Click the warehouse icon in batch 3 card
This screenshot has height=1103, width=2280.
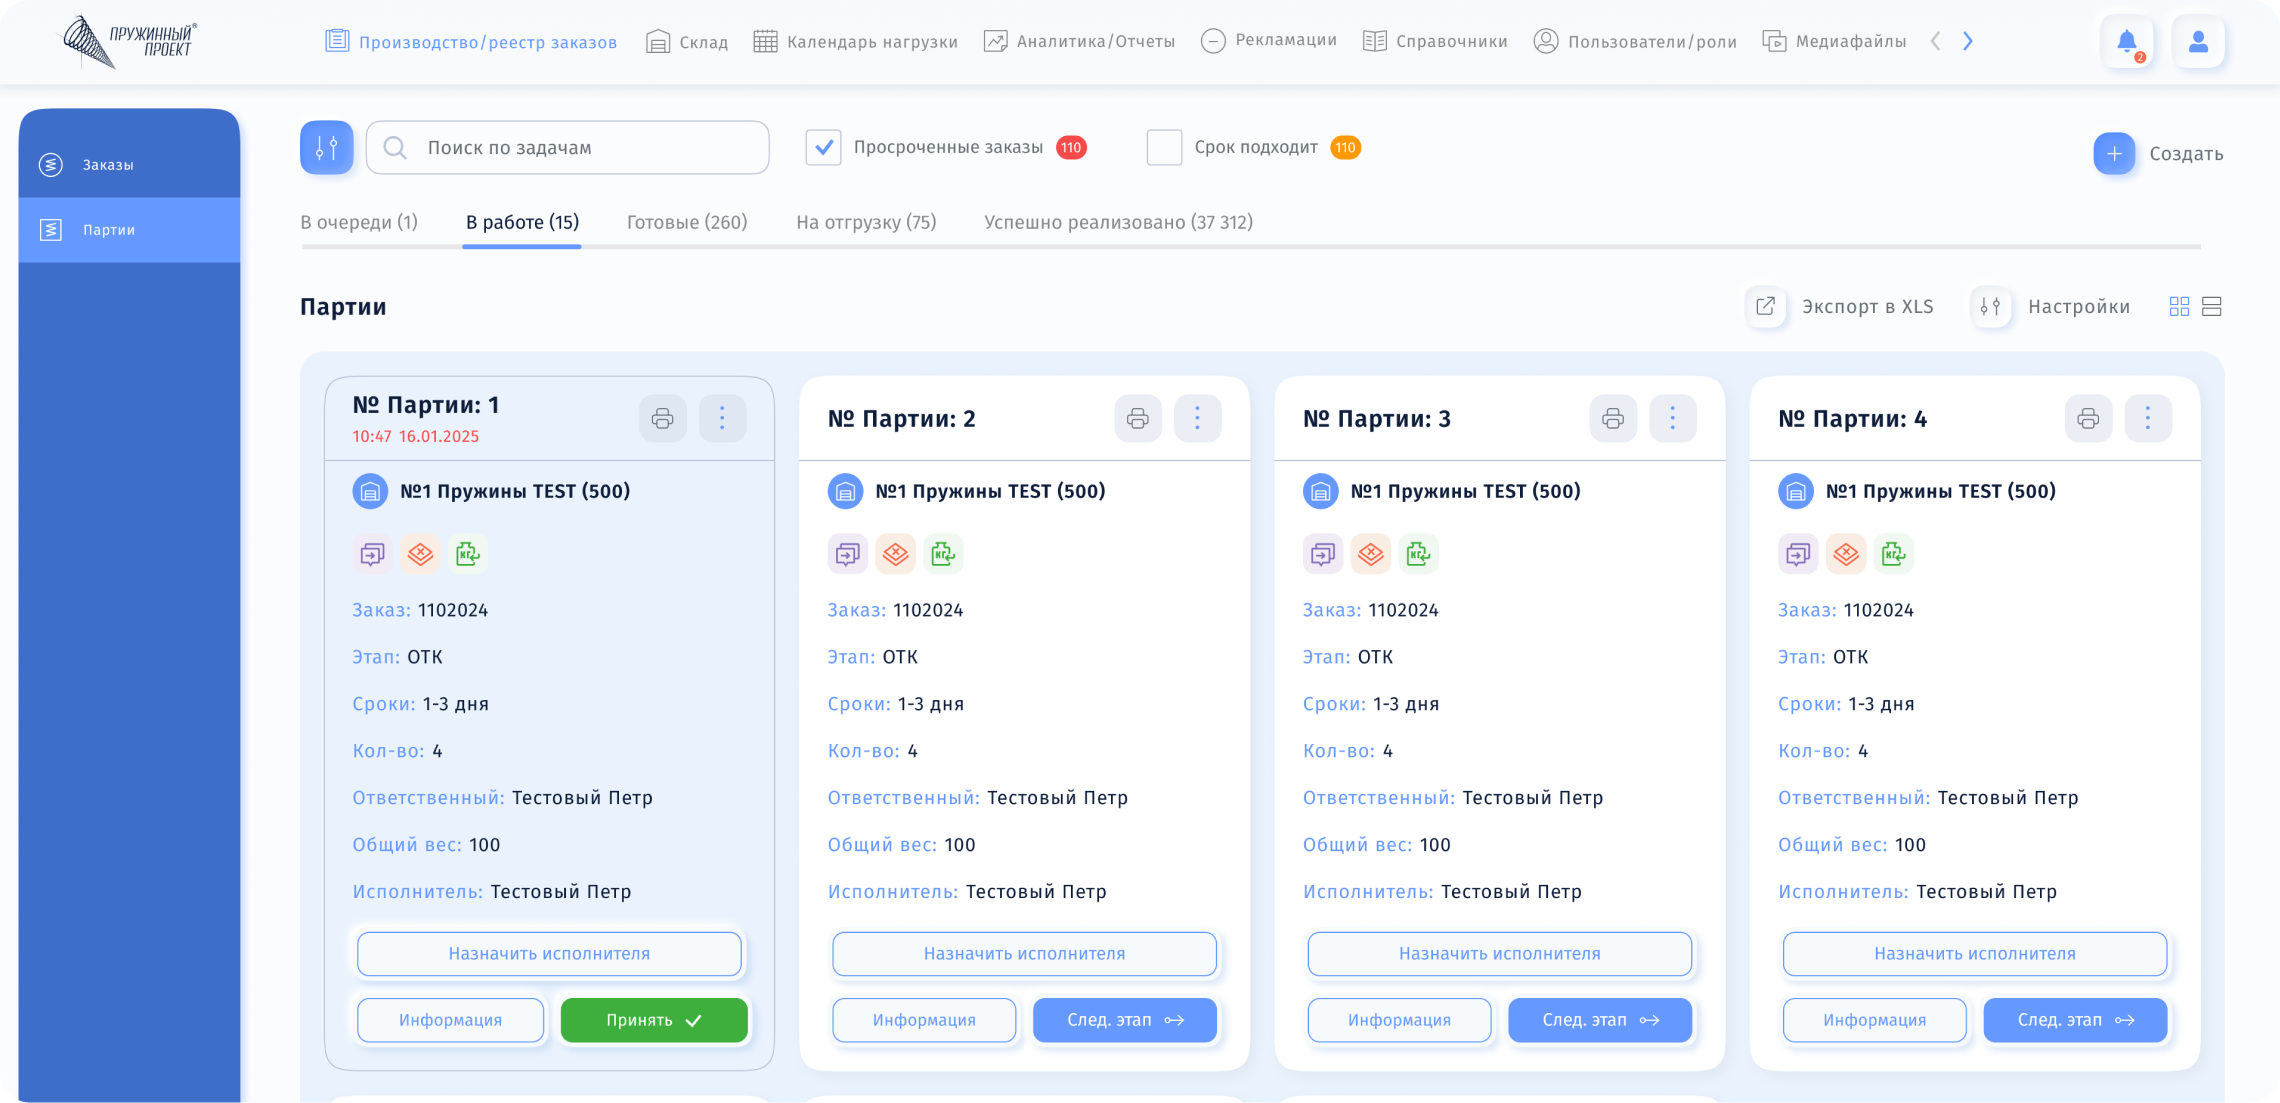(x=1320, y=492)
